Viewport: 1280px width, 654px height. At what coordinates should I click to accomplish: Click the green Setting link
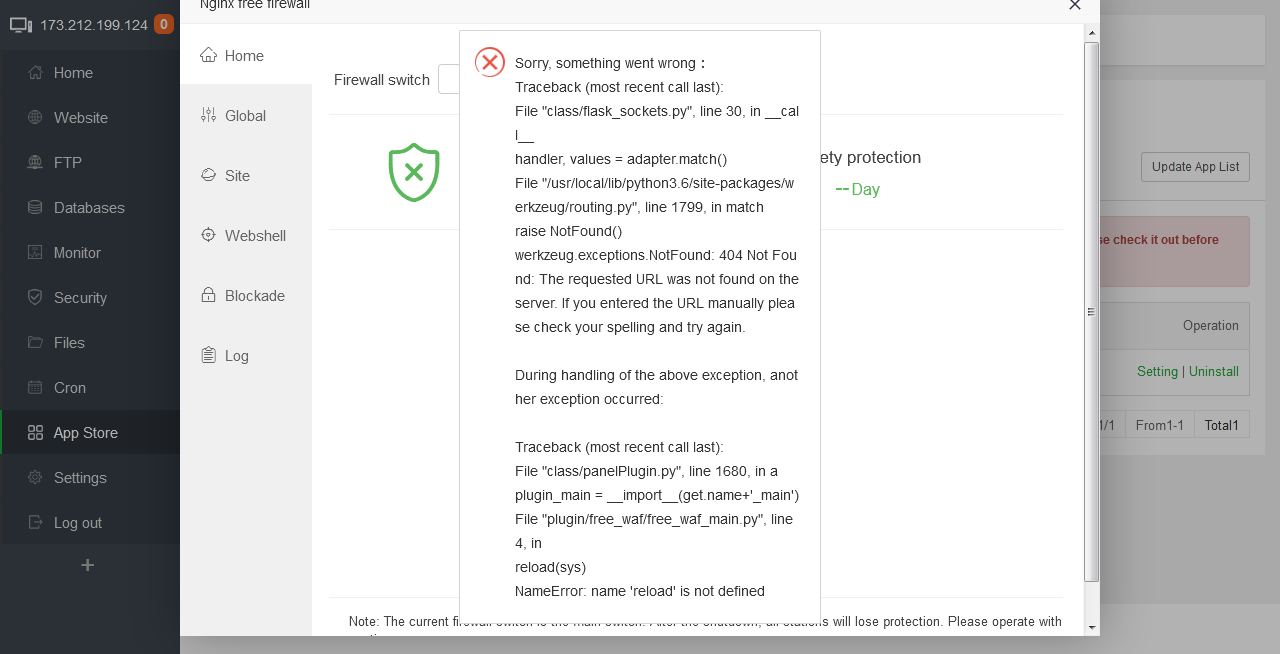(1157, 372)
